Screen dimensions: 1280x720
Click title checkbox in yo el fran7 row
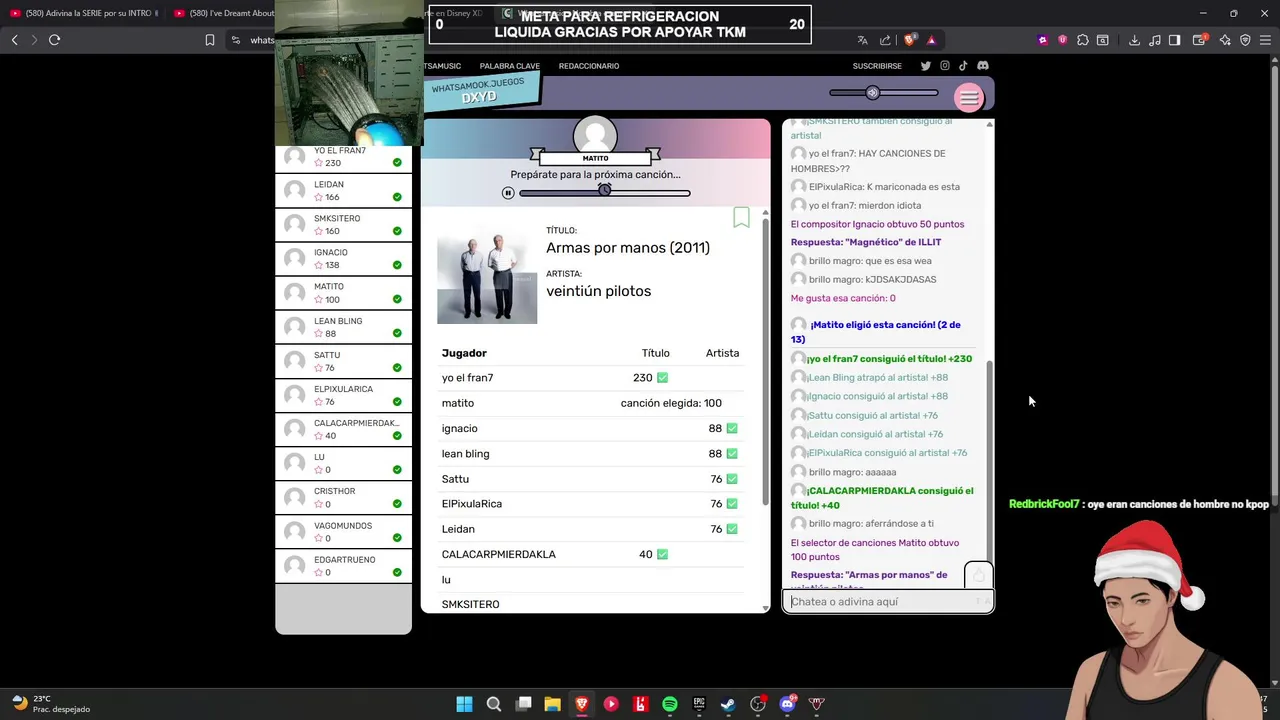tap(662, 378)
